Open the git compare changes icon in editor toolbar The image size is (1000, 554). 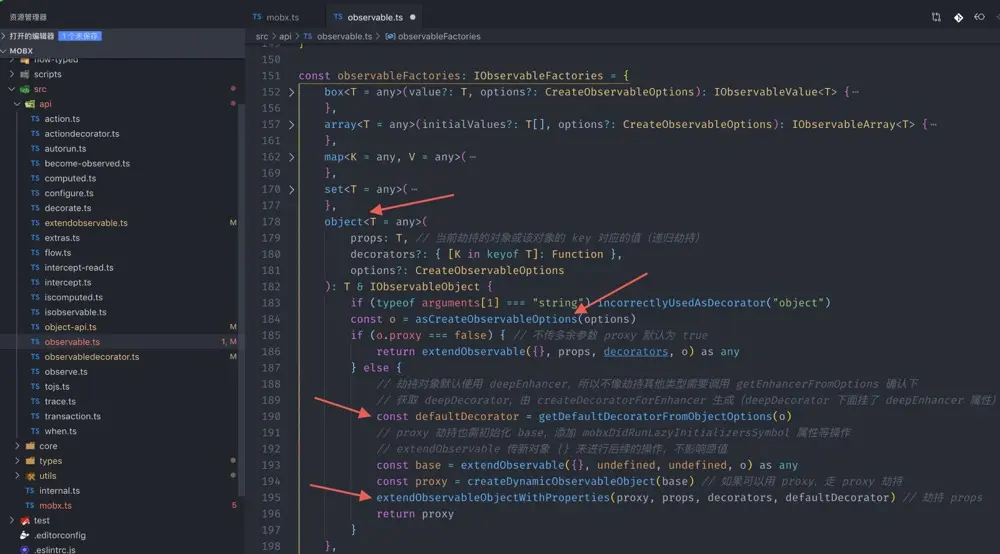click(x=936, y=17)
